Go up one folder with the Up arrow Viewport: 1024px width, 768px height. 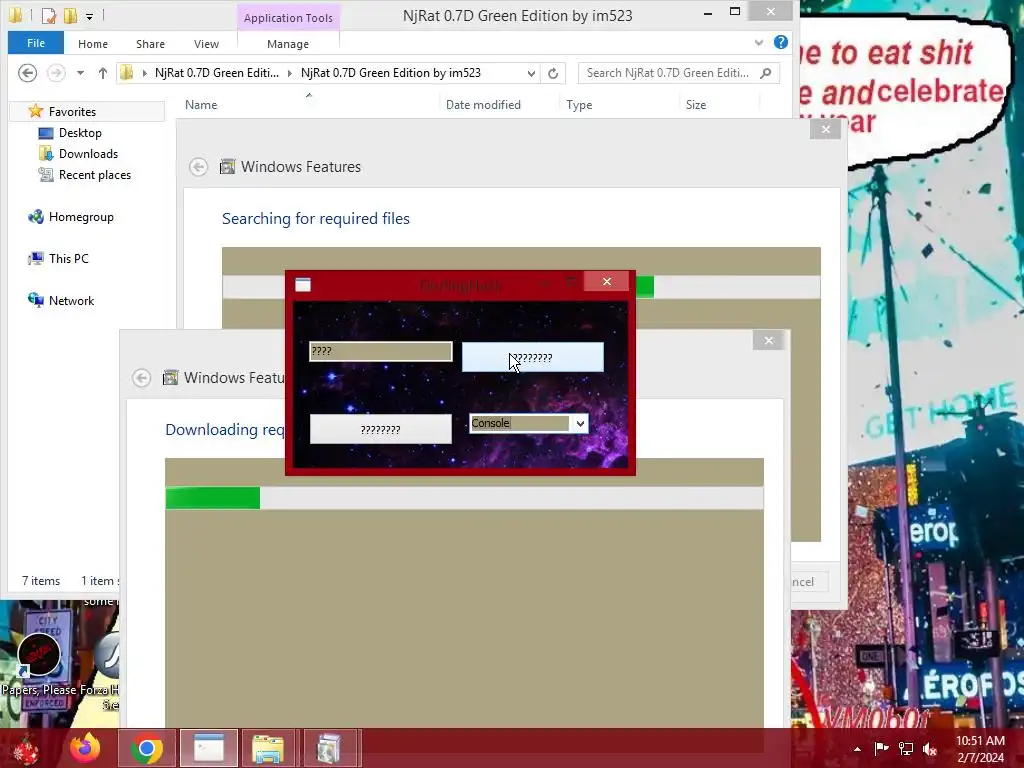(x=103, y=73)
